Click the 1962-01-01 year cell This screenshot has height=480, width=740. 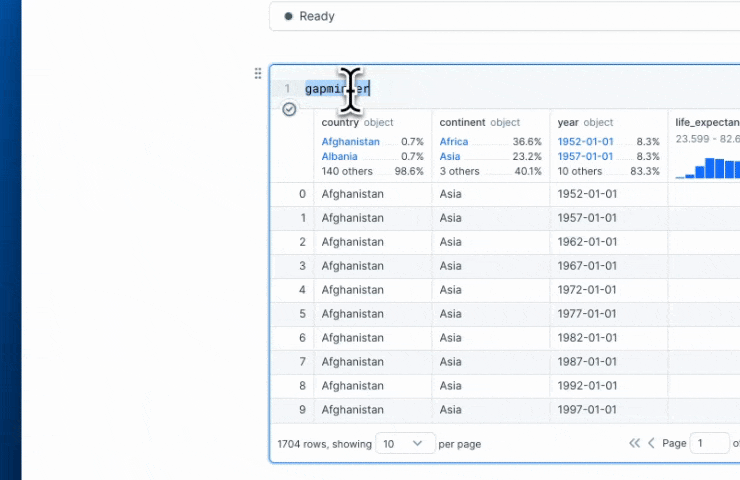pyautogui.click(x=587, y=242)
